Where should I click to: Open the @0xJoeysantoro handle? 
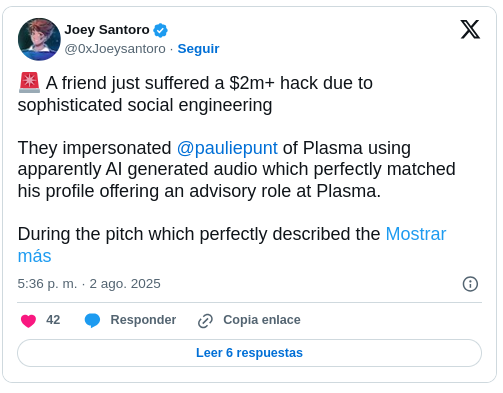pos(115,49)
